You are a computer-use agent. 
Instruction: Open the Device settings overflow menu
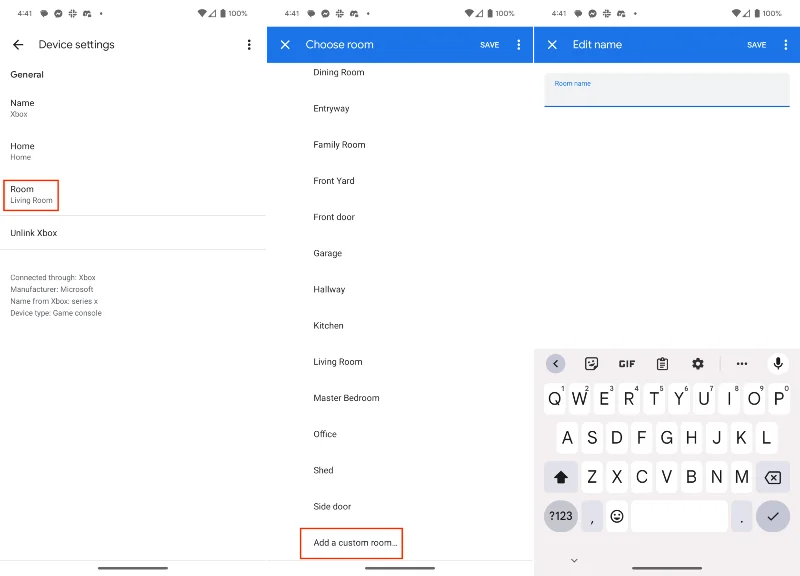(248, 44)
